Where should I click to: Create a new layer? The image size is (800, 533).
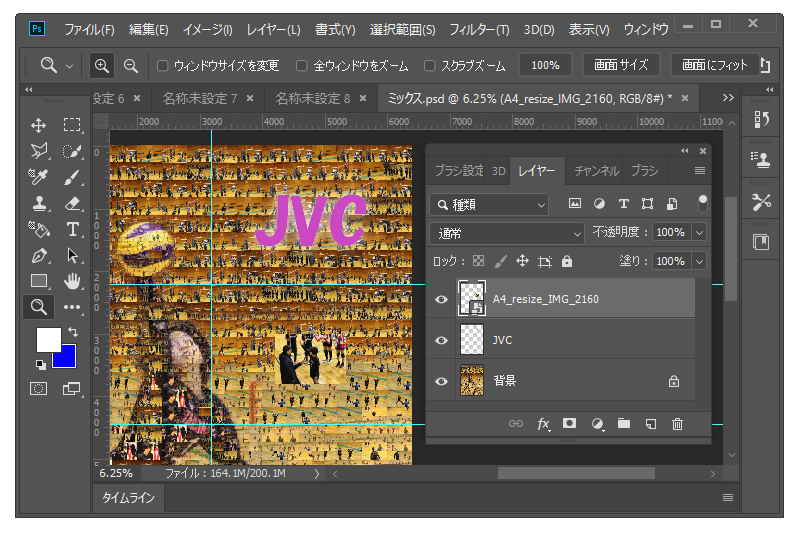(x=651, y=424)
